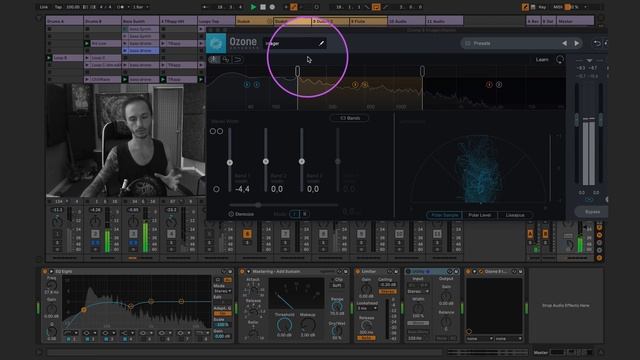The image size is (640, 360).
Task: Toggle EQ Eight device power button
Action: point(45,271)
